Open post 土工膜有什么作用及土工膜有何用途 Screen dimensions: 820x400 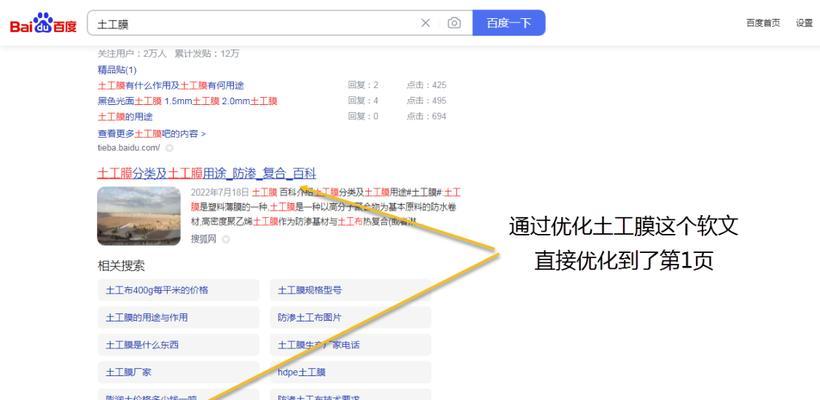coord(170,85)
